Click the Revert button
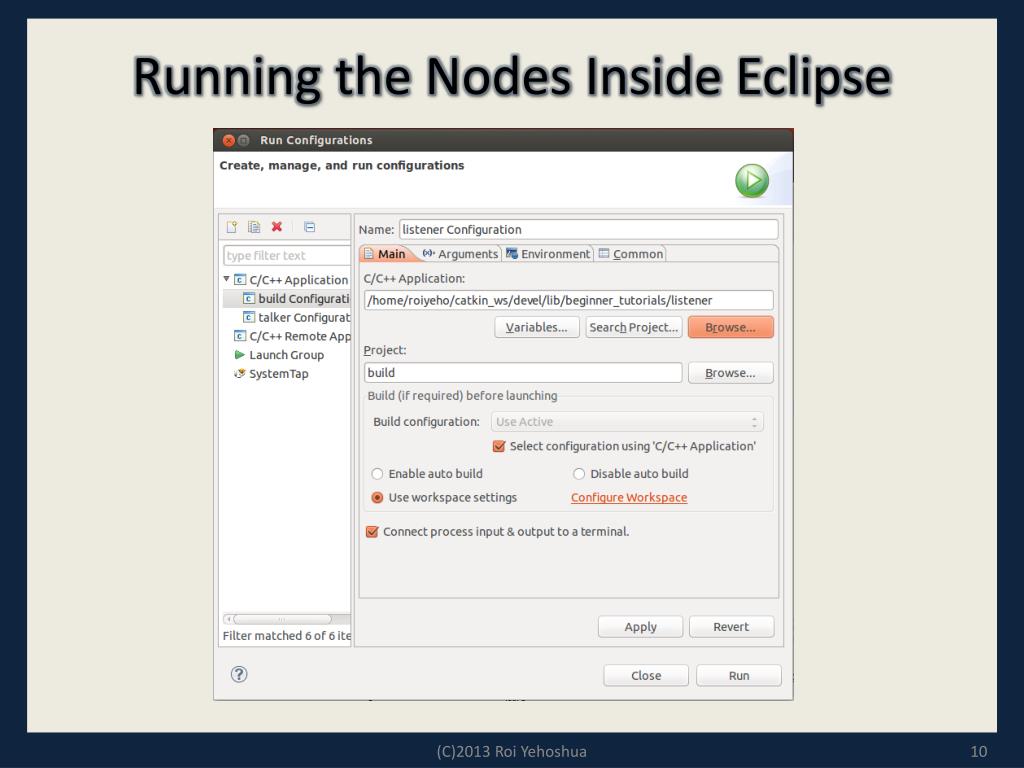This screenshot has height=768, width=1024. [x=731, y=627]
